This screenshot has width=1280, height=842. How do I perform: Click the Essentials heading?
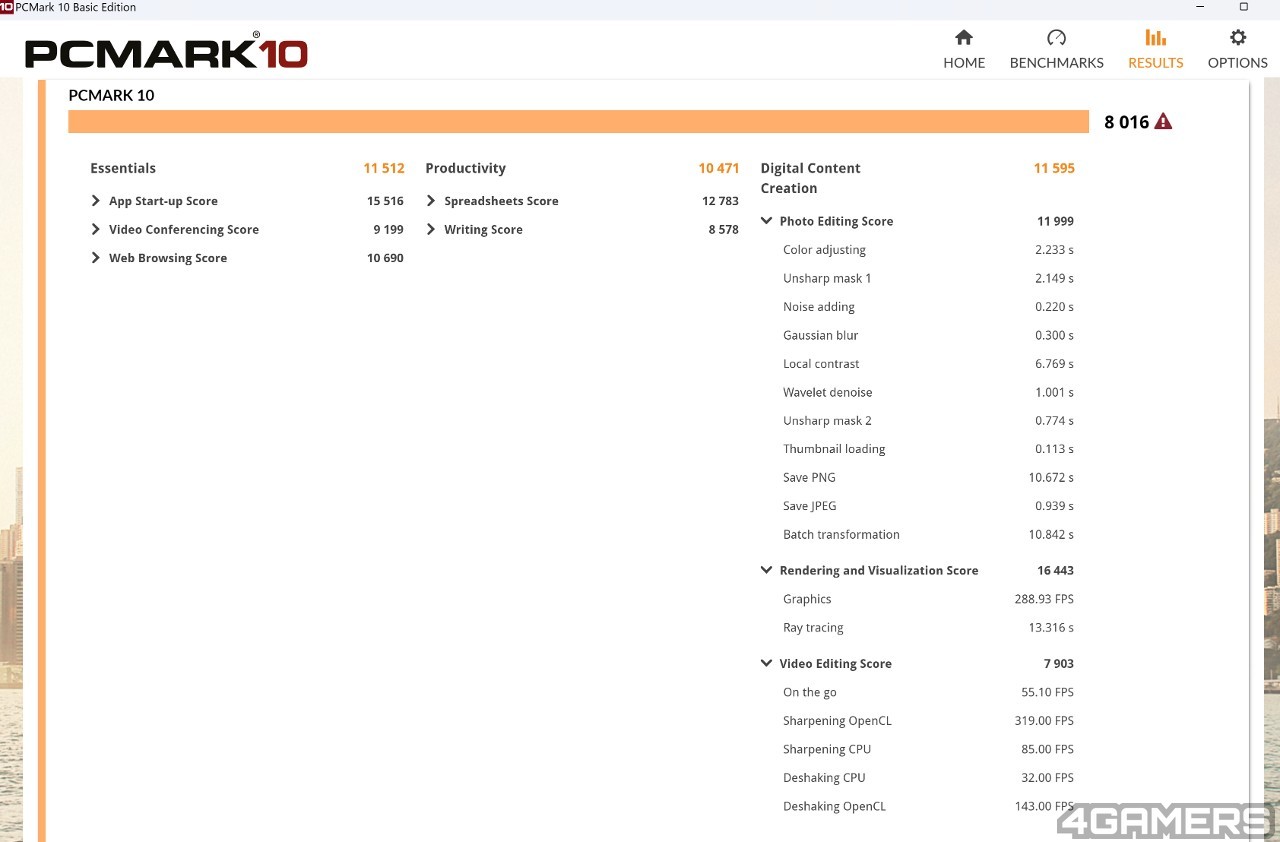coord(123,168)
